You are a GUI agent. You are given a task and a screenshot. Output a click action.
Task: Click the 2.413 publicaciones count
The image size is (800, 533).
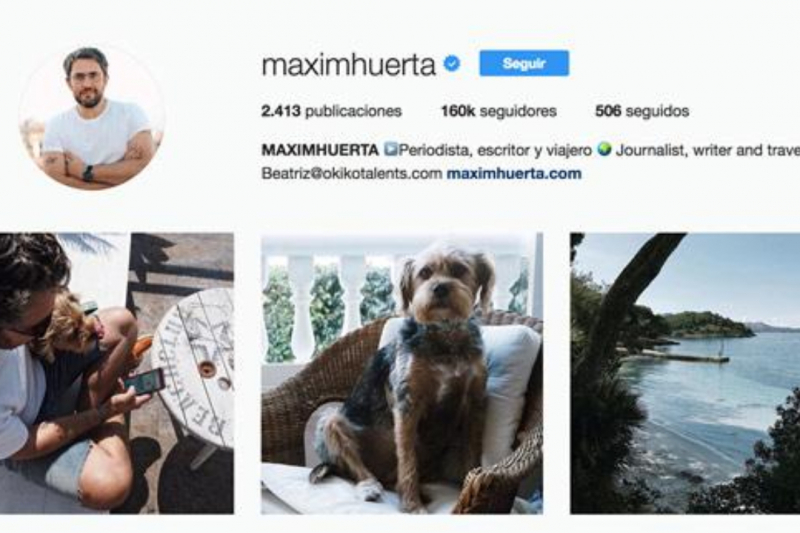point(331,111)
